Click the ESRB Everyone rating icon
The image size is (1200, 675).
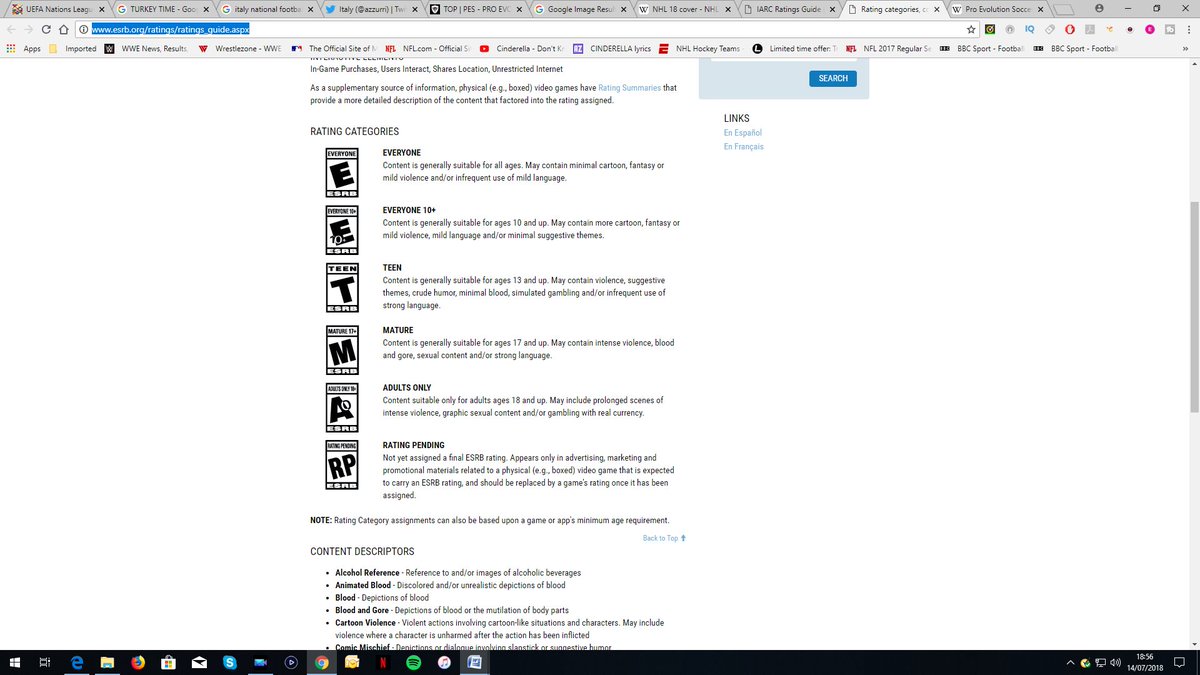[343, 172]
